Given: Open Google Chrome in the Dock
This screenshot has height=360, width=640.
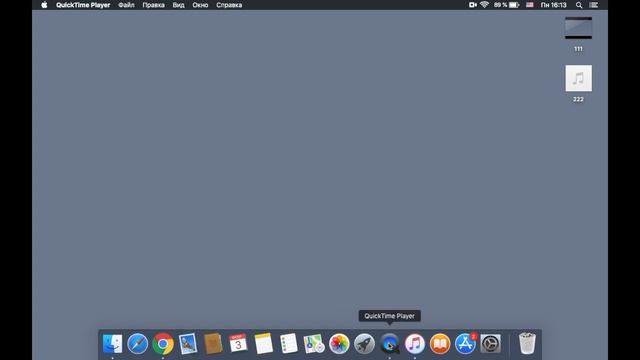Looking at the screenshot, I should pos(163,344).
